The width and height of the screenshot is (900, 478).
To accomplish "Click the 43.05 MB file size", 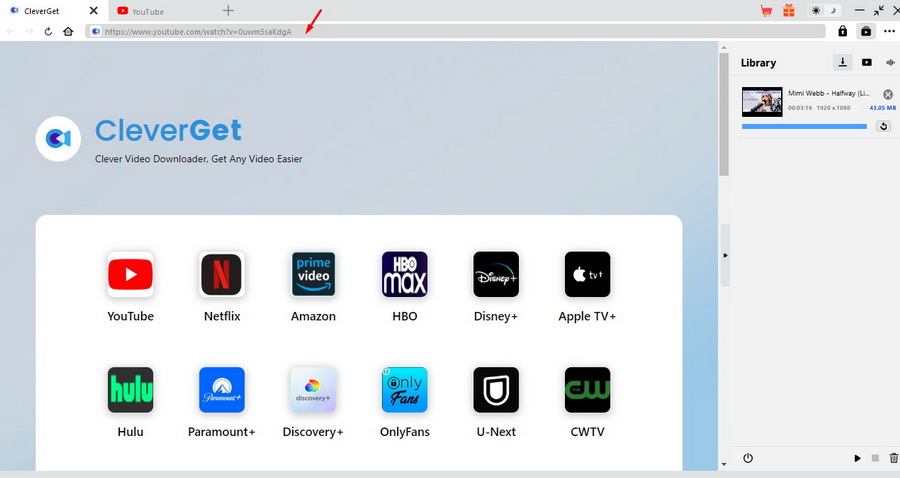I will (882, 108).
